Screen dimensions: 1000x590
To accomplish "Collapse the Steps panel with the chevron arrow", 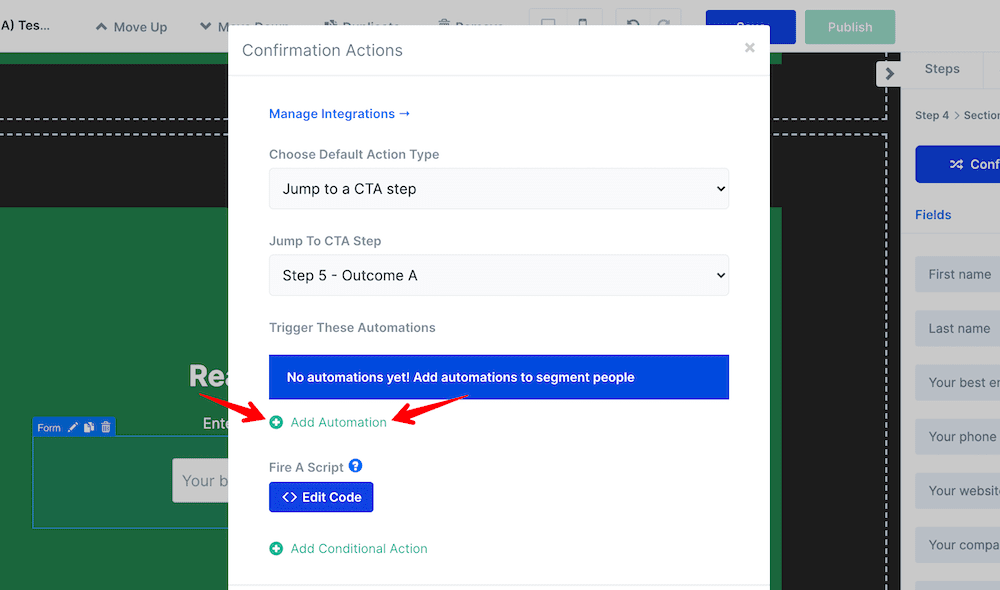I will click(x=889, y=72).
